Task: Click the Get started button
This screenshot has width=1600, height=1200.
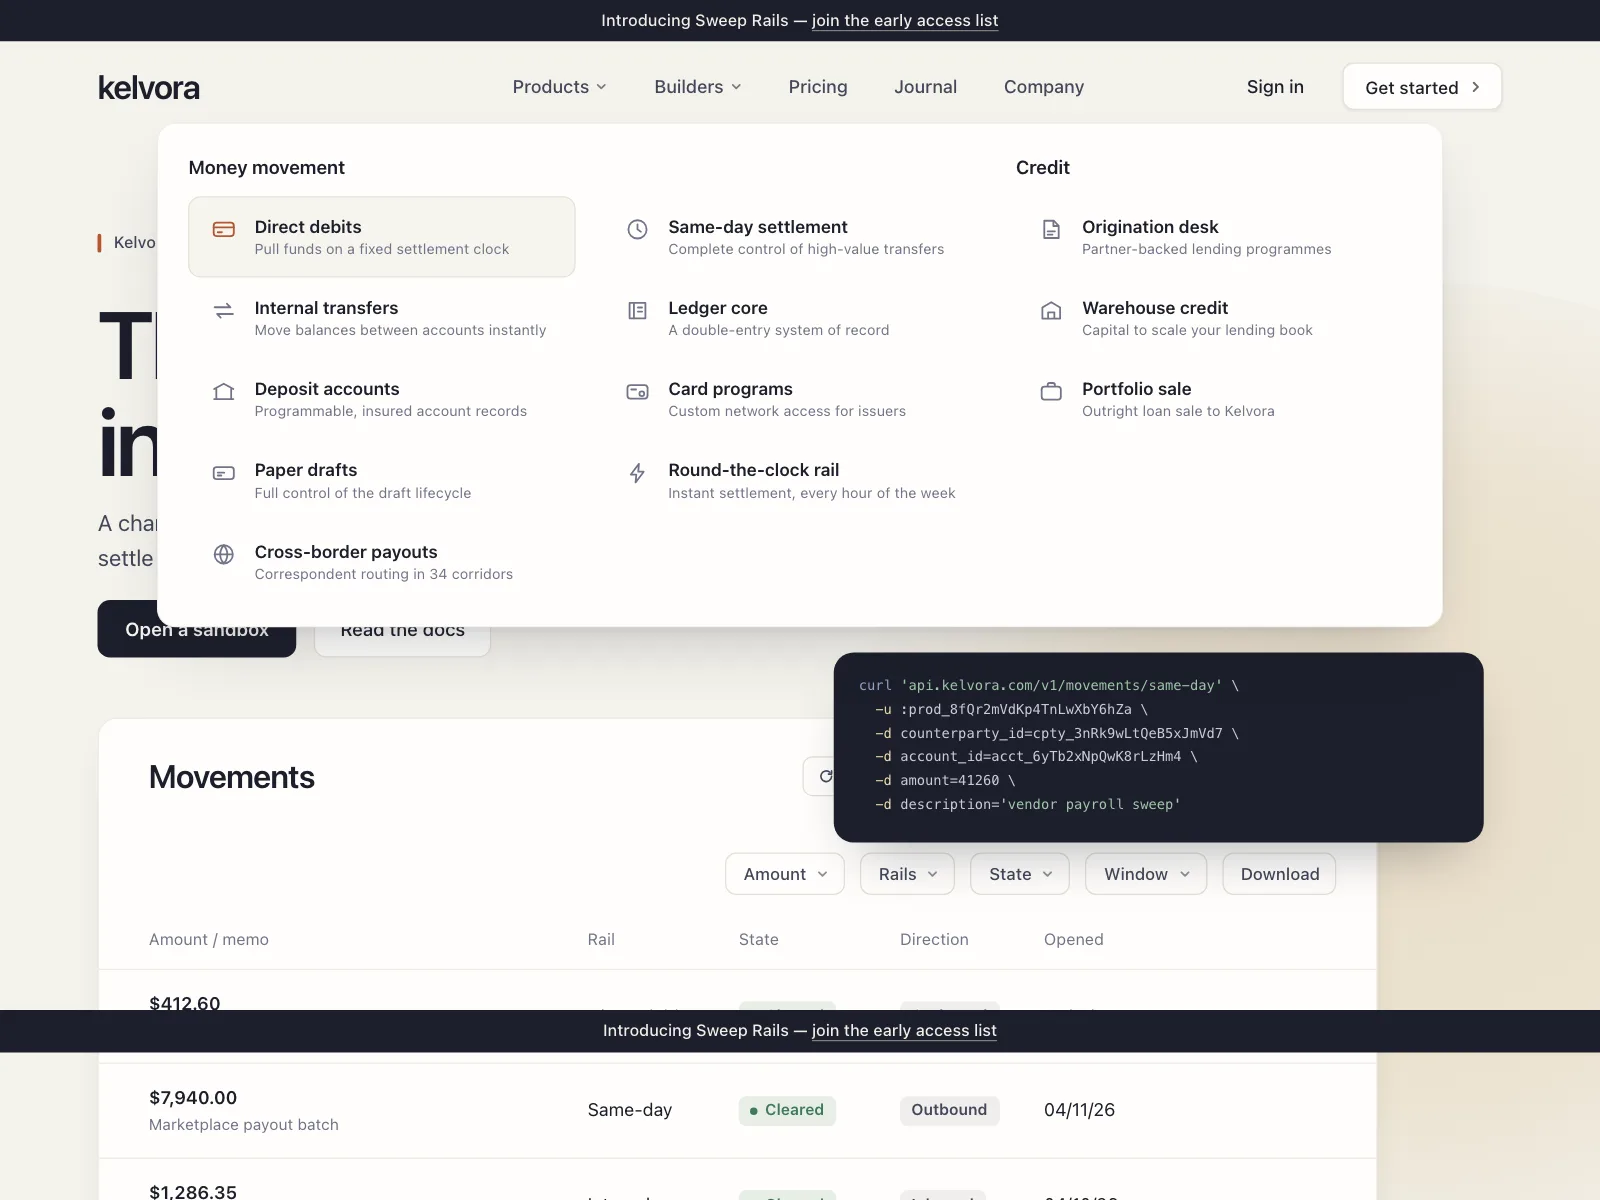Action: (x=1422, y=87)
